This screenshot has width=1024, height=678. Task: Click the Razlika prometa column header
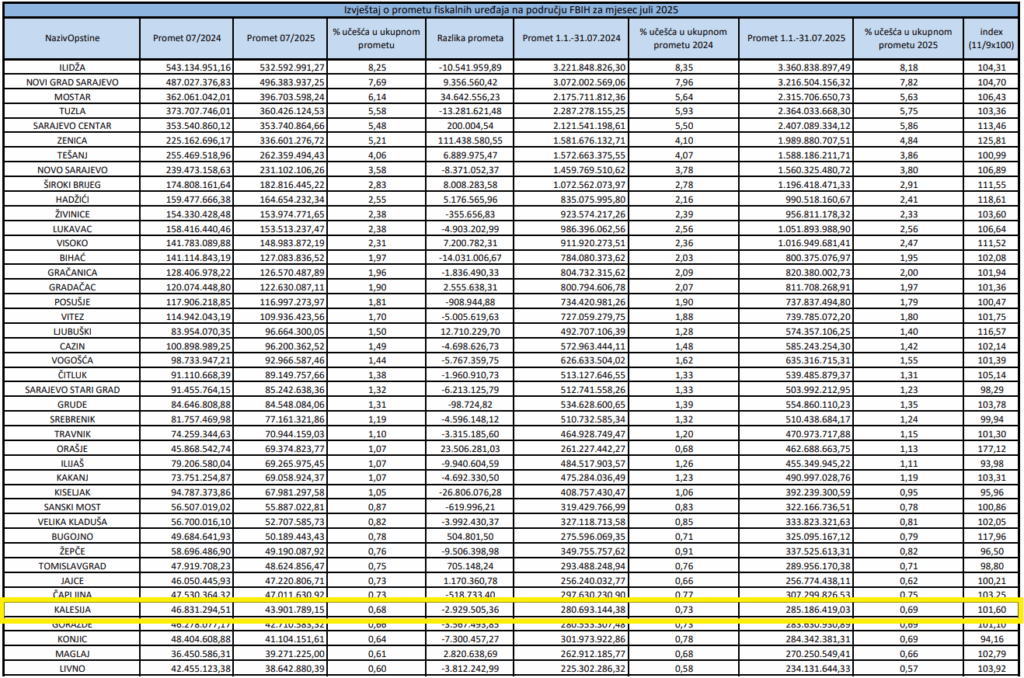(468, 37)
